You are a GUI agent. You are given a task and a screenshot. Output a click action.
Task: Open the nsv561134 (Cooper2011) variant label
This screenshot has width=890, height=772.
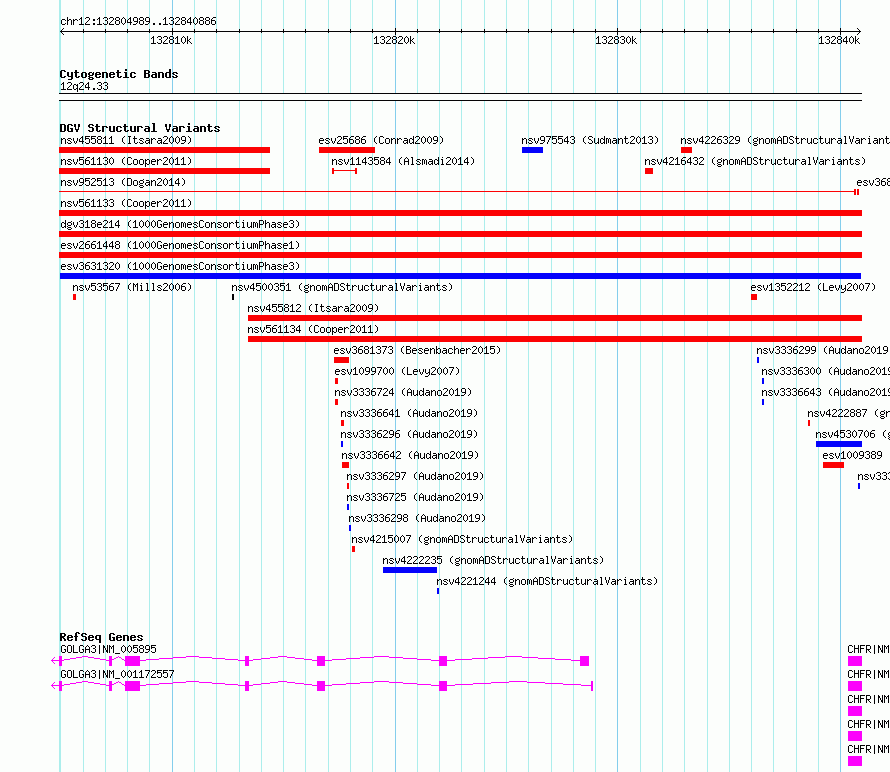click(x=313, y=329)
